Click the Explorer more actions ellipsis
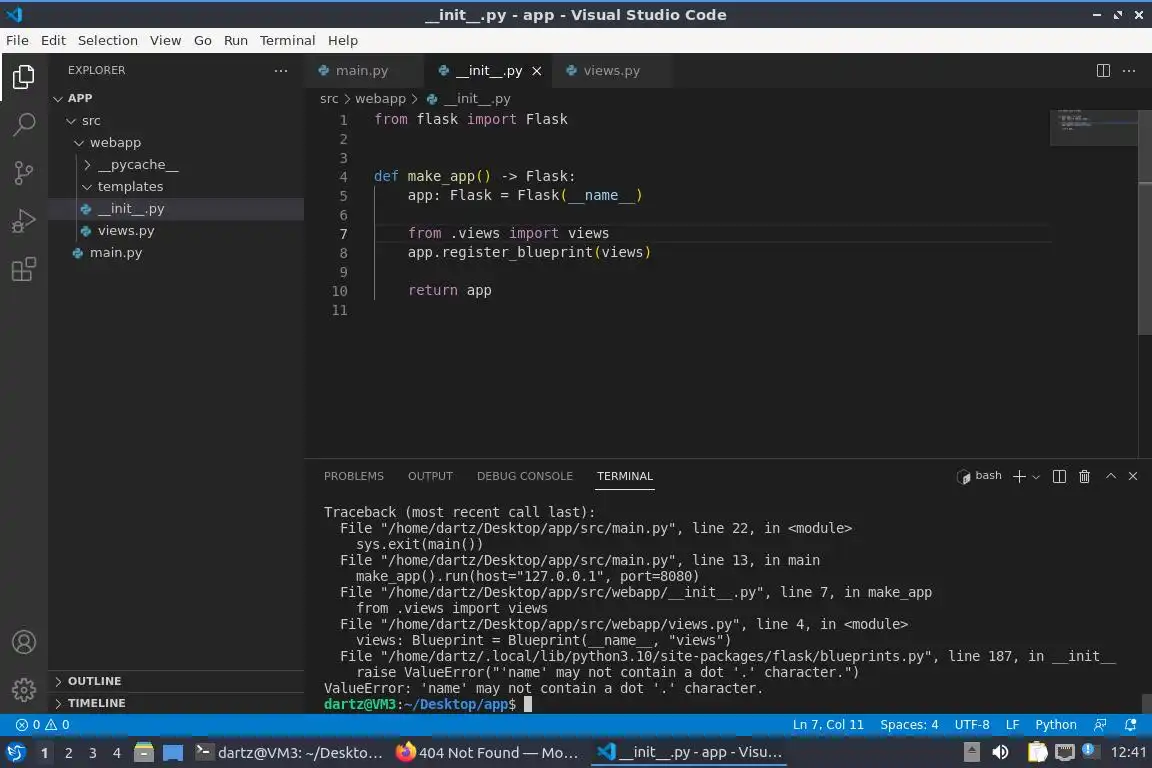The width and height of the screenshot is (1152, 768). point(281,71)
